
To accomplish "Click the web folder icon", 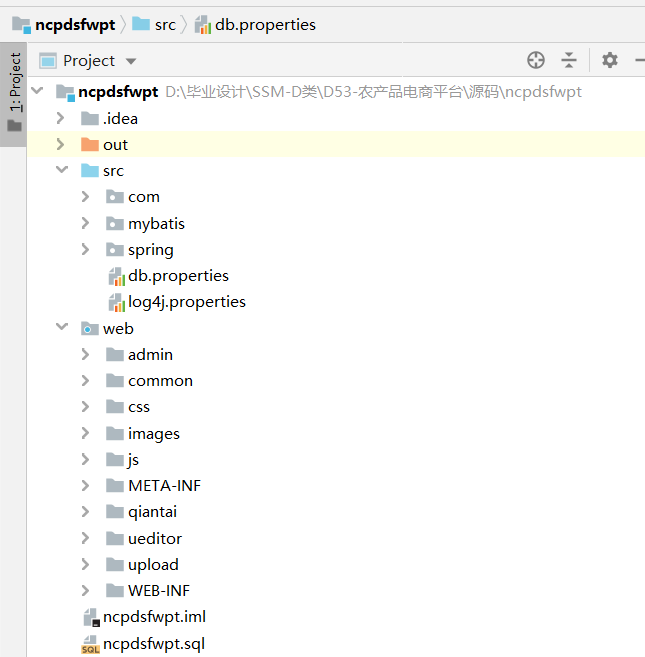I will pyautogui.click(x=90, y=329).
